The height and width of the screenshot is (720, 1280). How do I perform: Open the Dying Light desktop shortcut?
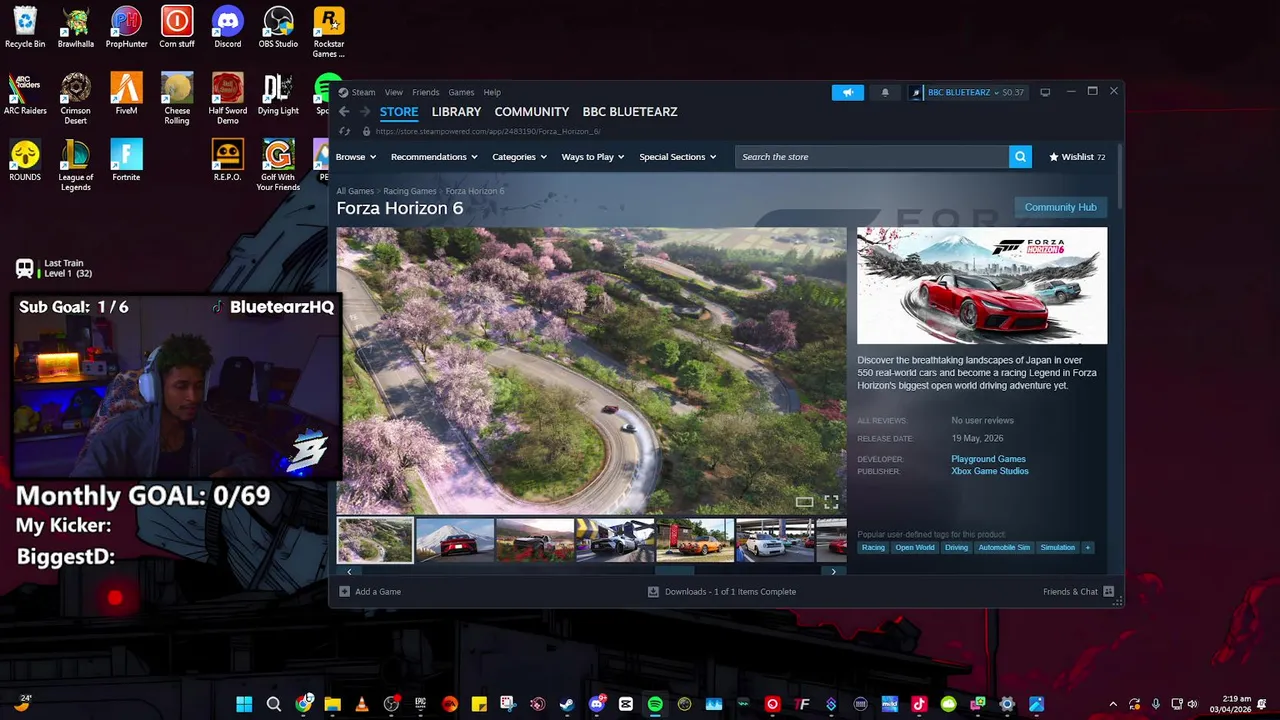pyautogui.click(x=278, y=94)
